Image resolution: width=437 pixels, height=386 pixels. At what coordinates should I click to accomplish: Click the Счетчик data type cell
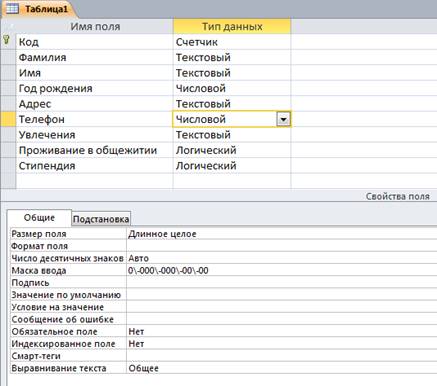[x=232, y=42]
